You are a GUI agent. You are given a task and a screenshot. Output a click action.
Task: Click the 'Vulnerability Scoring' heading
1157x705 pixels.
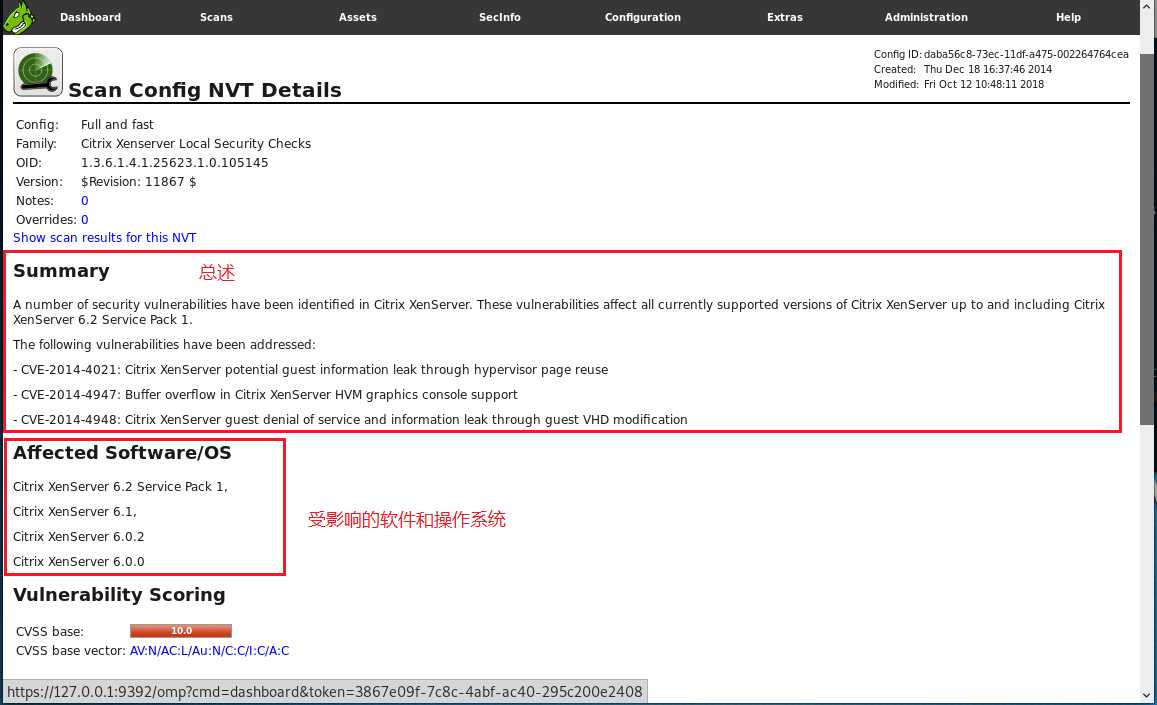pos(120,594)
